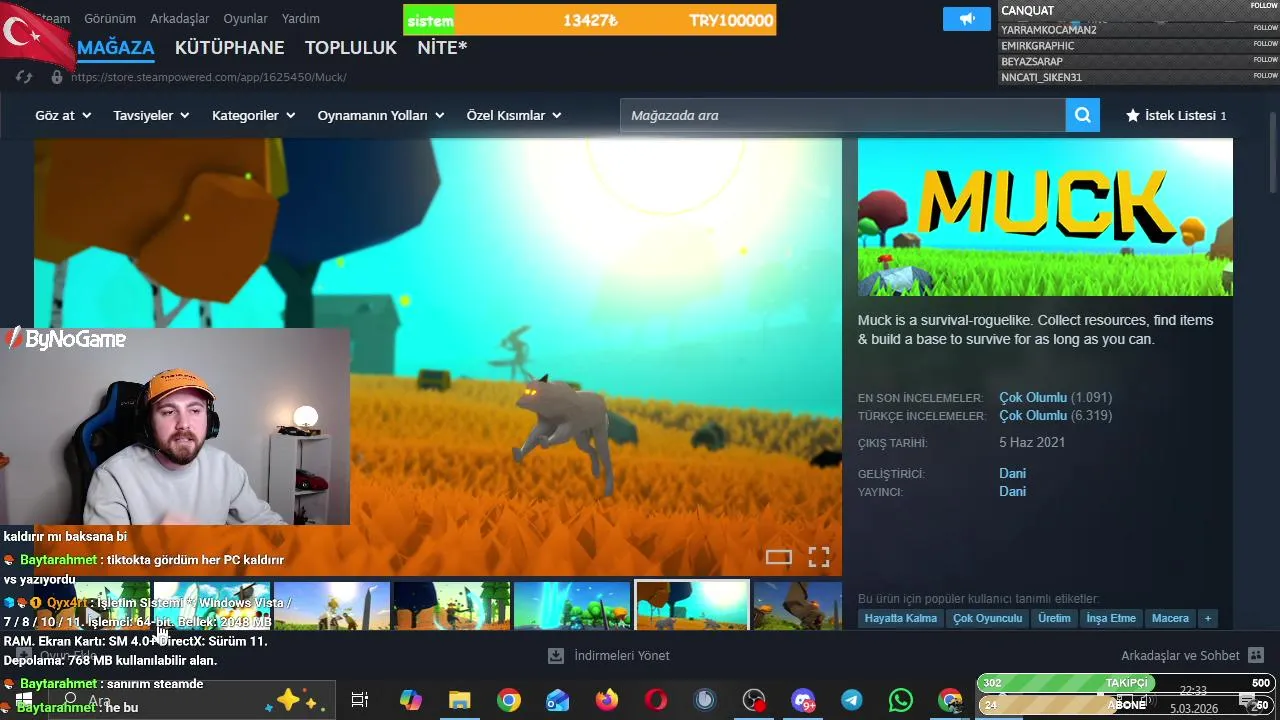Click the main Muck screenshot with wolf
This screenshot has height=720, width=1280.
pos(438,357)
